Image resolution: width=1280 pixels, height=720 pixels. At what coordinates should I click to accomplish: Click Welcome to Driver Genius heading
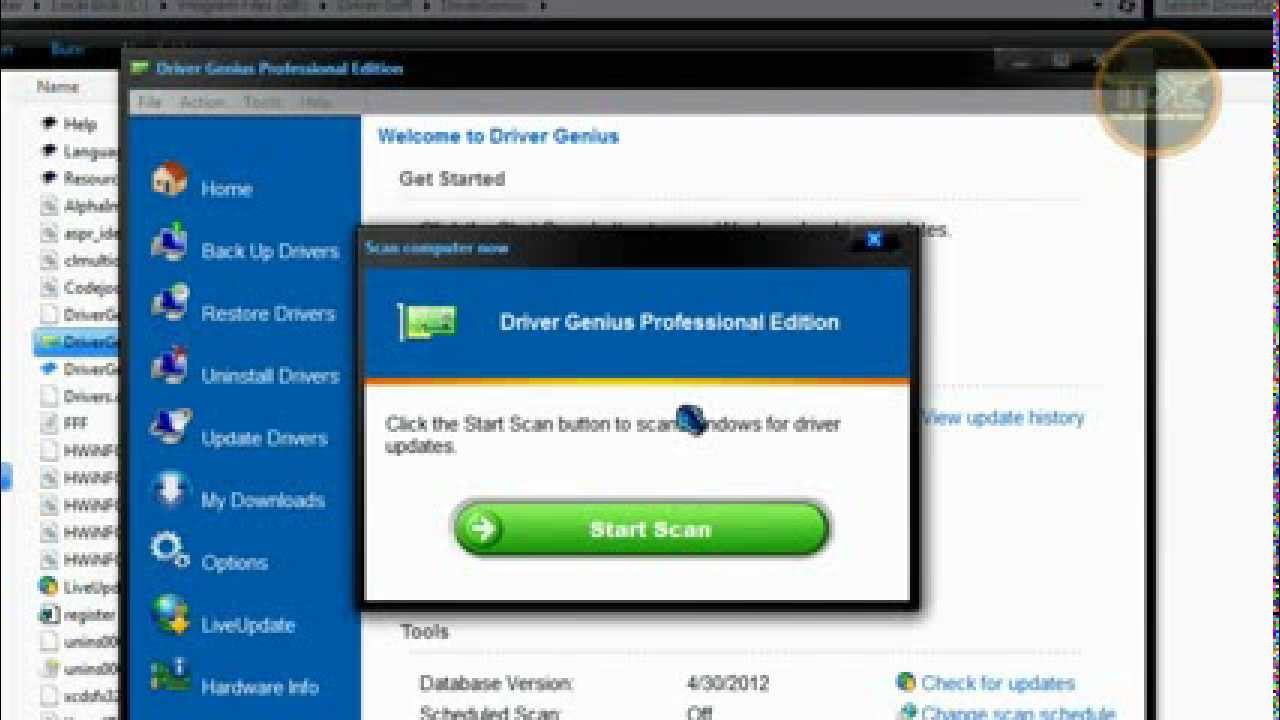(x=498, y=136)
